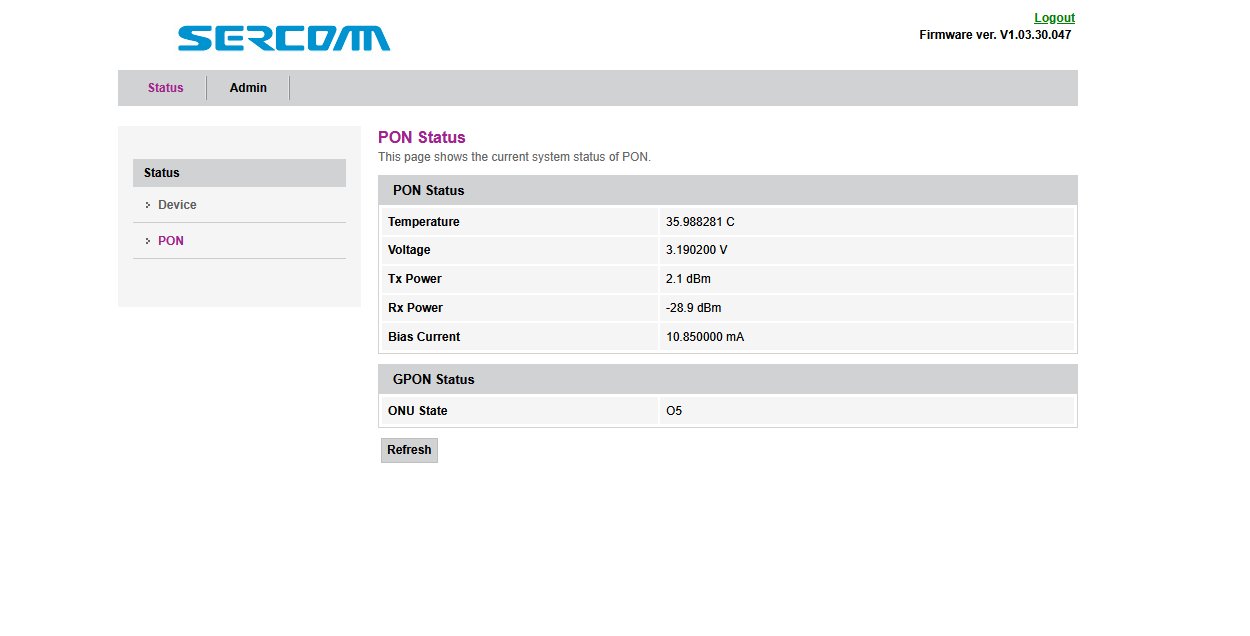1250x636 pixels.
Task: Select the PON sidebar link
Action: [x=171, y=241]
